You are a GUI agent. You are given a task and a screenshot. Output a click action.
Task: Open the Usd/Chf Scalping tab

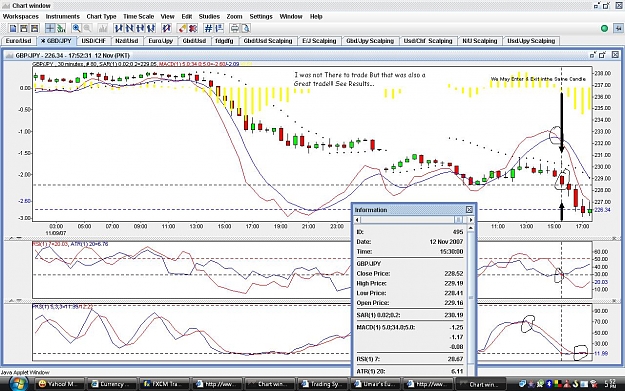coord(428,41)
